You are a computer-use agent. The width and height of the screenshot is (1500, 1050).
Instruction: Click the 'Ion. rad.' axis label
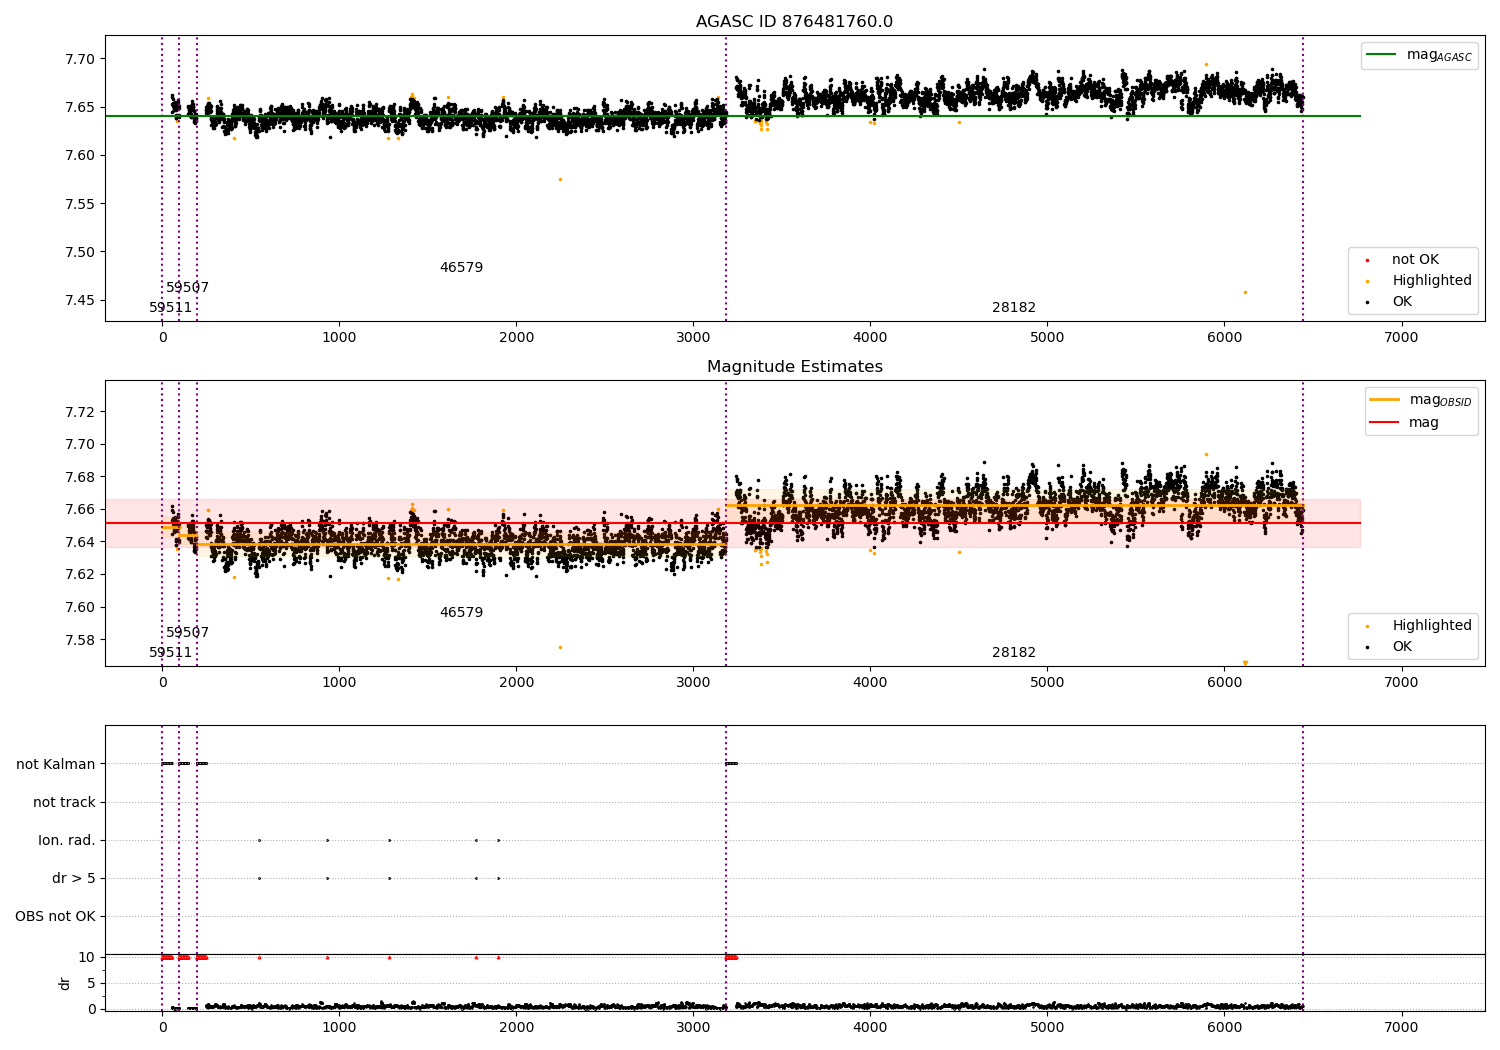coord(67,841)
